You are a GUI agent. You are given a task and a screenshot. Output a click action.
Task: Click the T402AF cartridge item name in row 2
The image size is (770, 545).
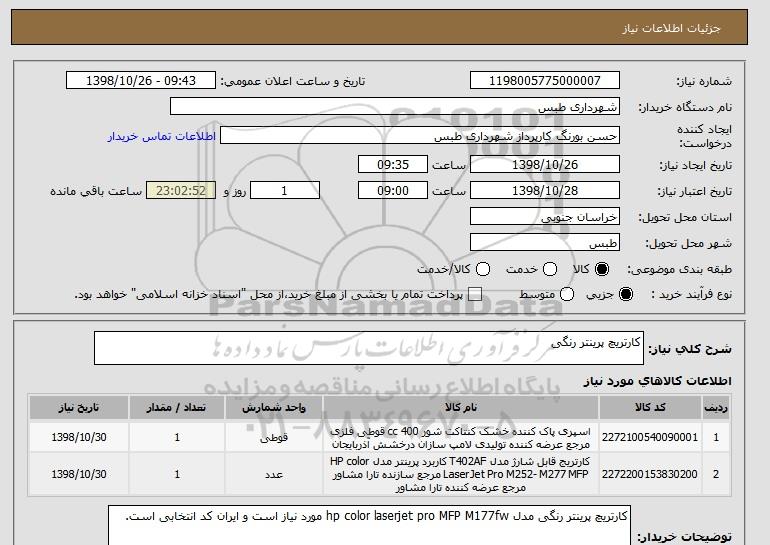[x=461, y=474]
